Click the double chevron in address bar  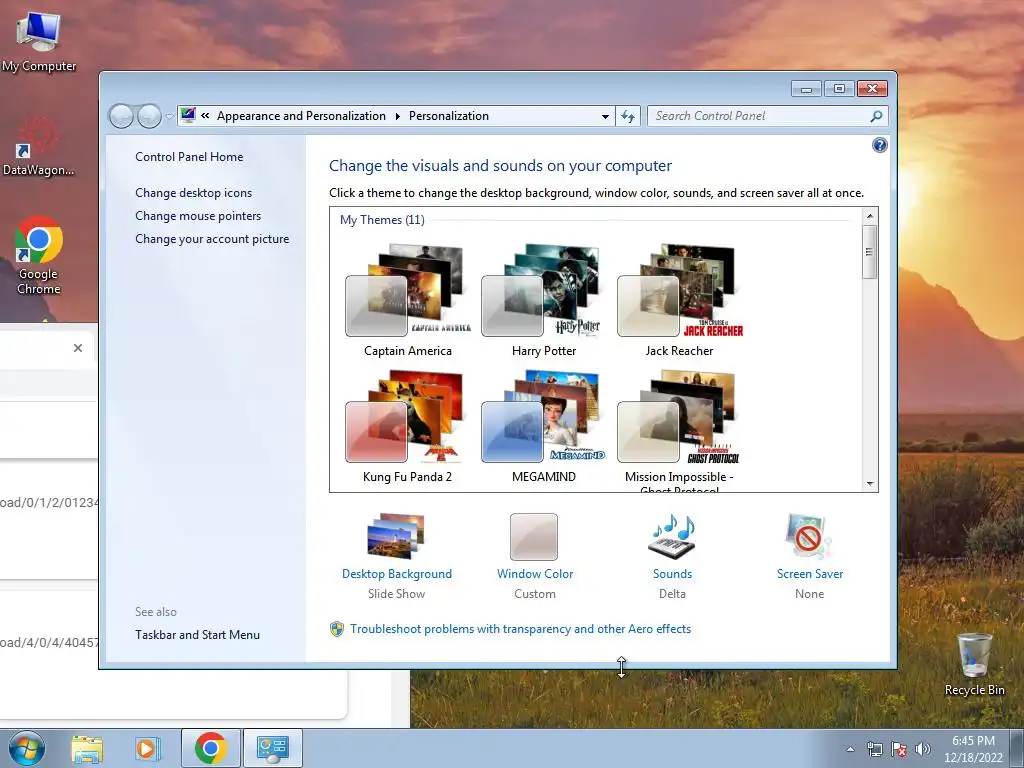(205, 116)
